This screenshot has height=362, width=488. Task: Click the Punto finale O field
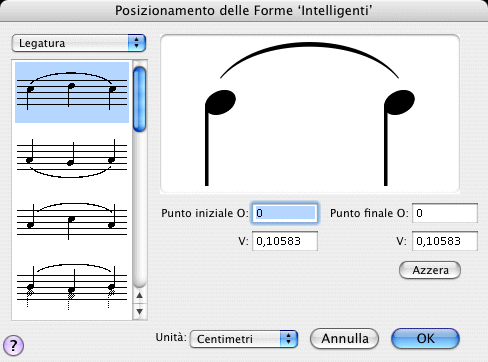(445, 213)
